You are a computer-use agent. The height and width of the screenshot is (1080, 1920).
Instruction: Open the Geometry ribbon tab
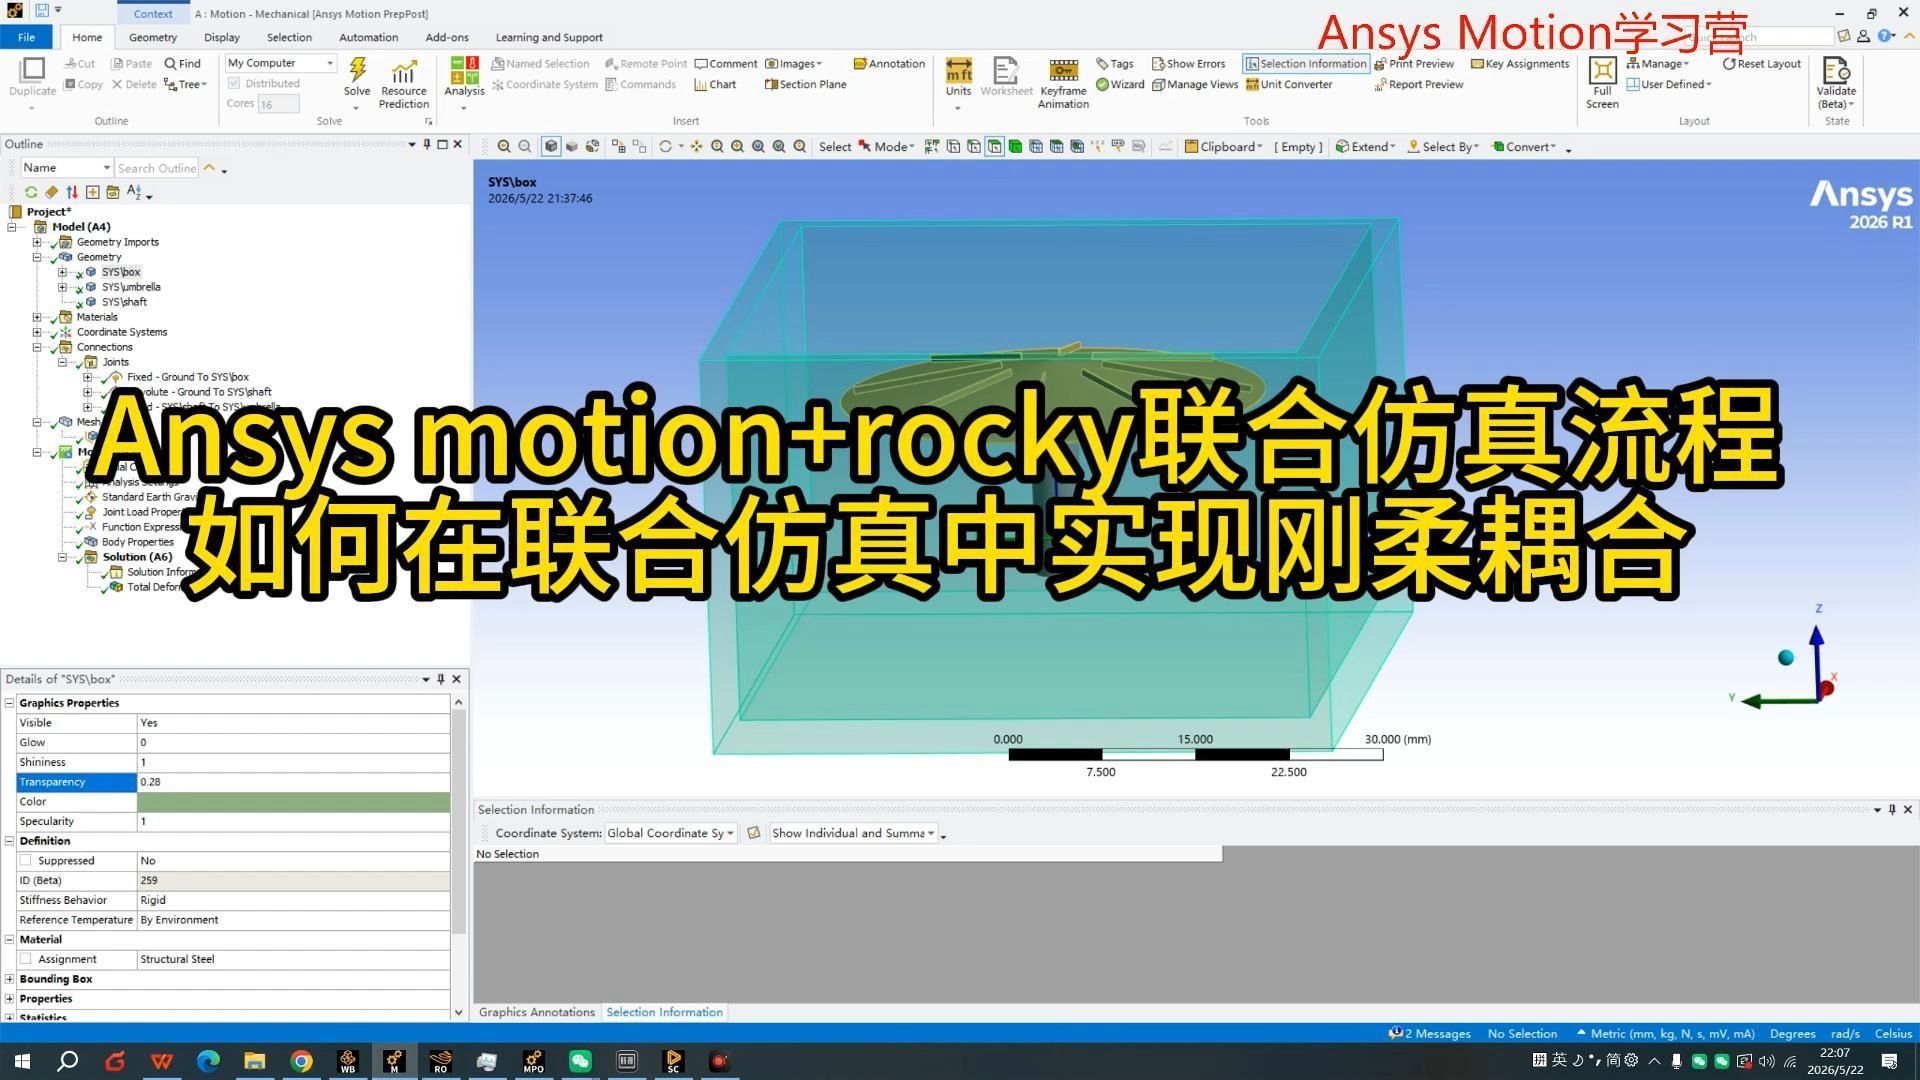pyautogui.click(x=153, y=37)
